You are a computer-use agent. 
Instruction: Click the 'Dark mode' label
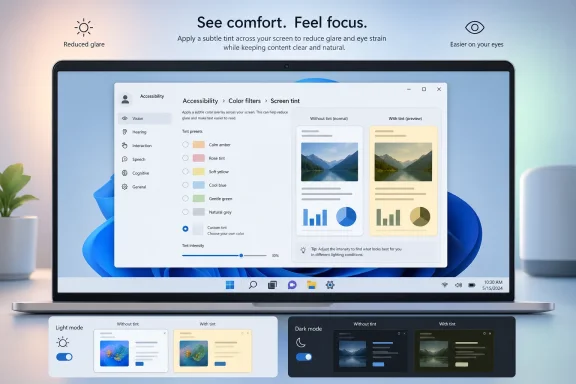[x=308, y=329]
